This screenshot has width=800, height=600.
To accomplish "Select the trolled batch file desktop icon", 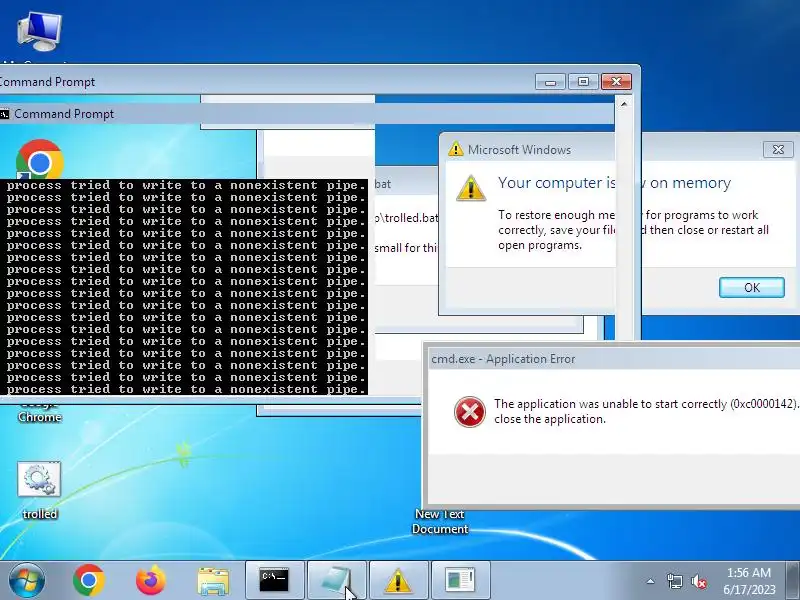I will click(x=39, y=490).
